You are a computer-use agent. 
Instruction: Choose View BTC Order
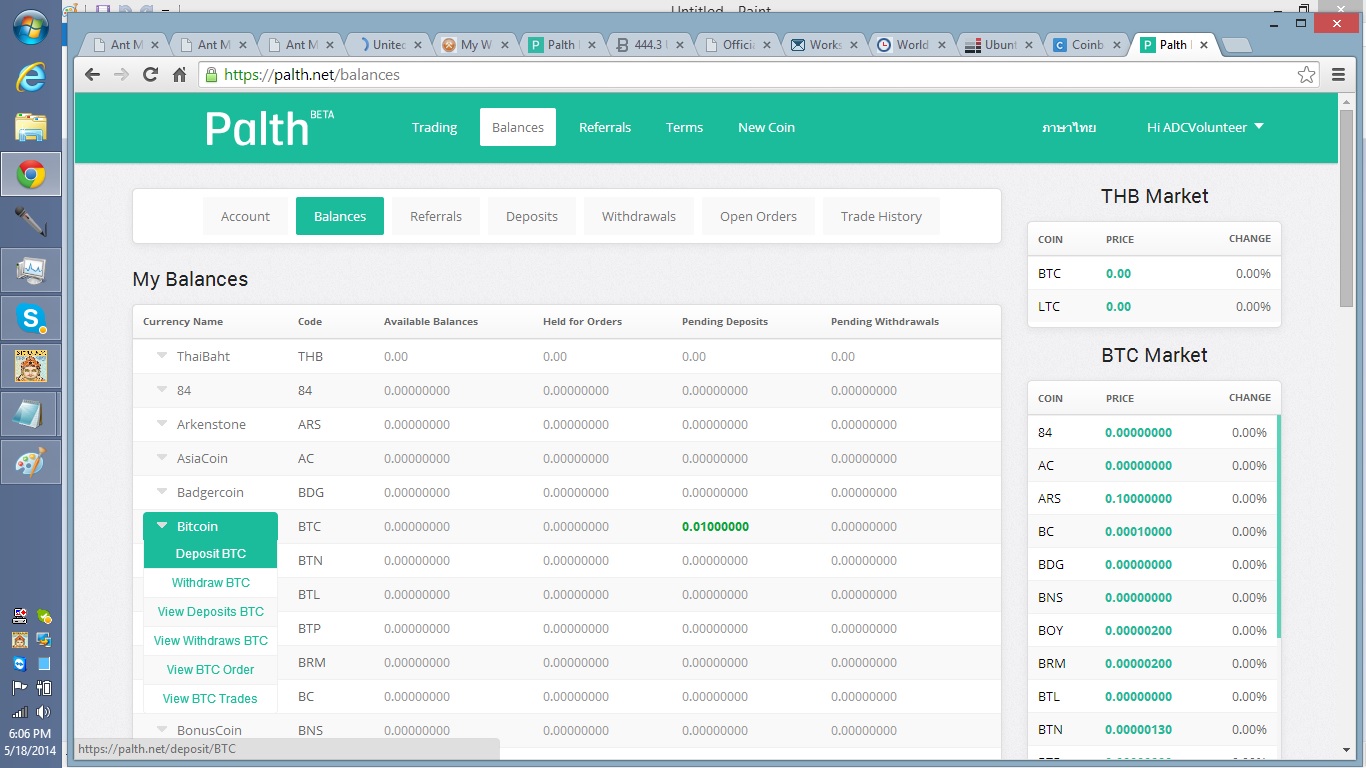click(x=210, y=669)
